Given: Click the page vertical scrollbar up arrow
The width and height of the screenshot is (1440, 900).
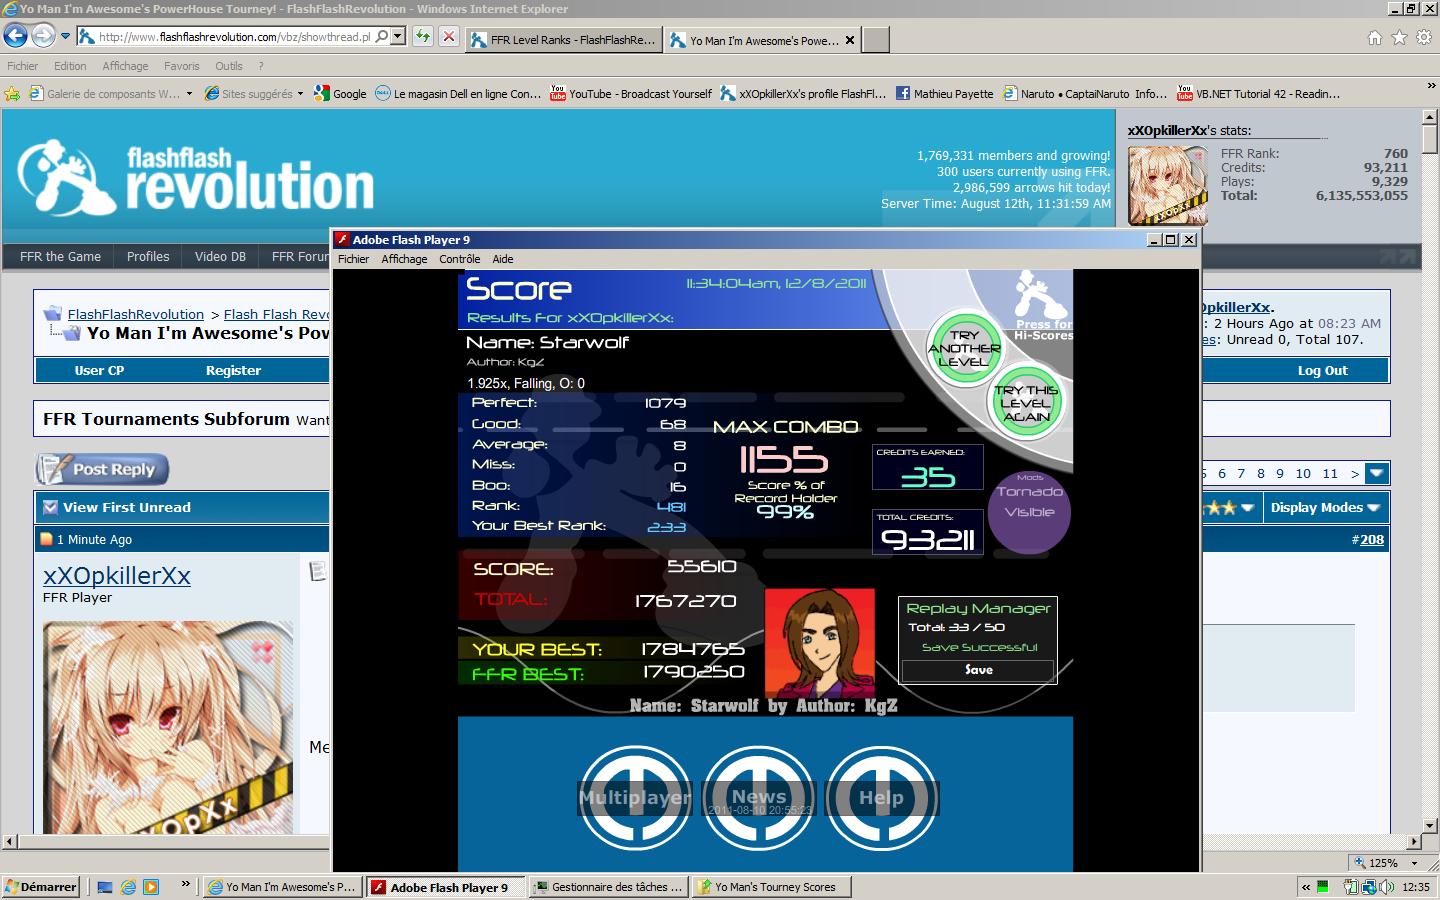Looking at the screenshot, I should pyautogui.click(x=1429, y=118).
